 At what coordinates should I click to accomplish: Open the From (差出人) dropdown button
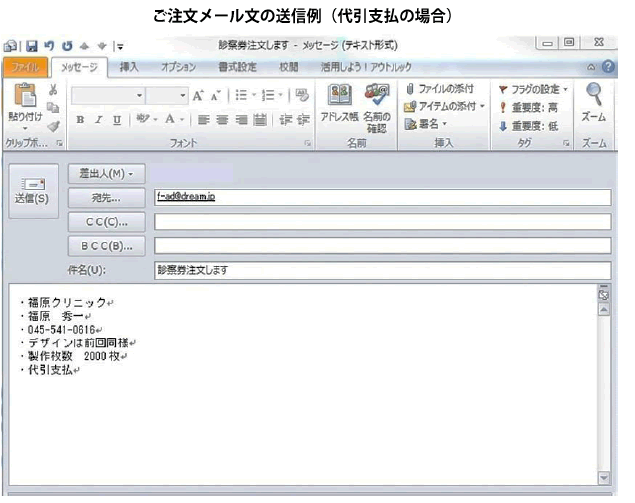(106, 174)
